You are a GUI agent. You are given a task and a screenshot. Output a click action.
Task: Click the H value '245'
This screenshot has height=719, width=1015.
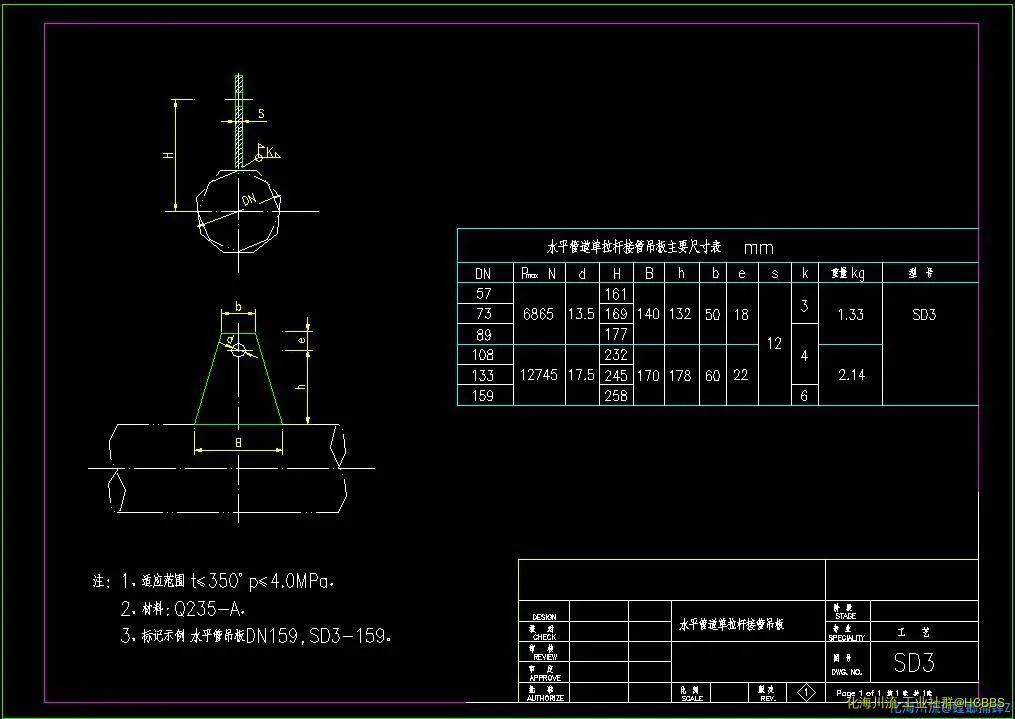pyautogui.click(x=616, y=375)
